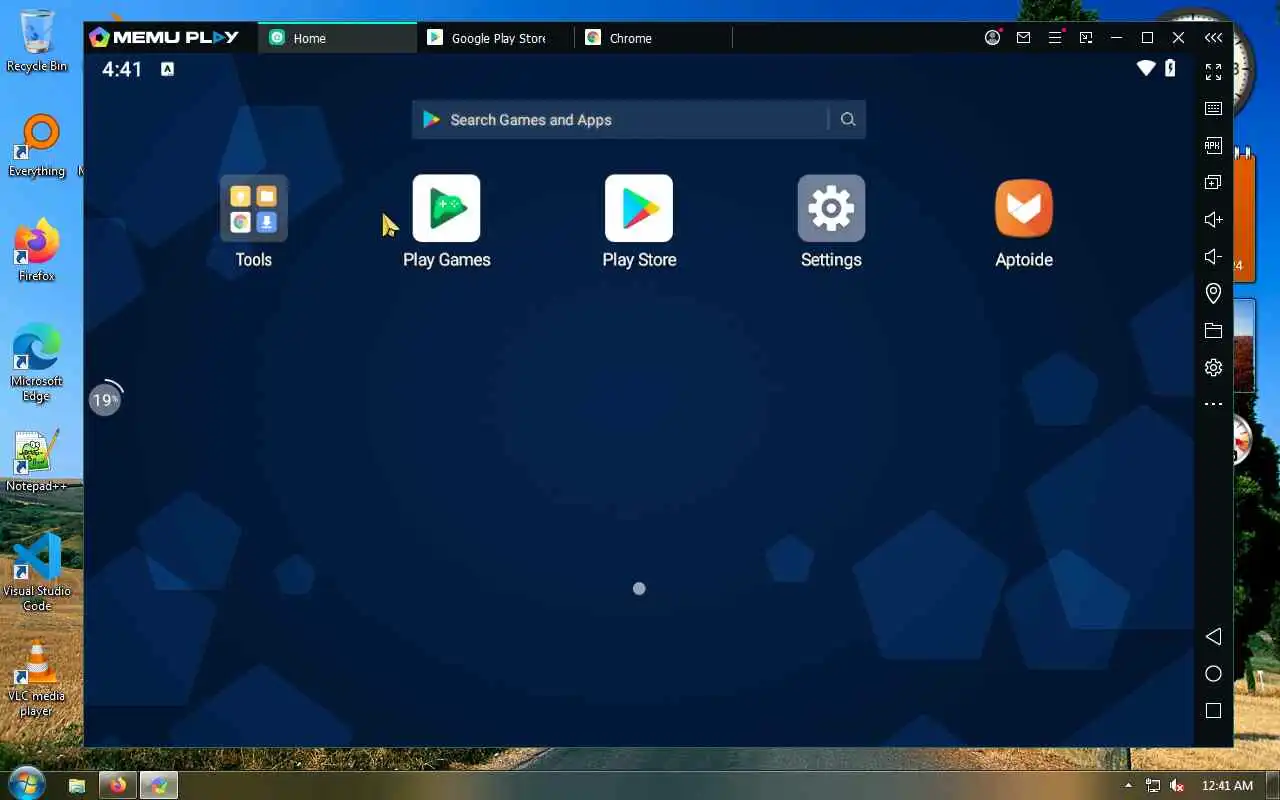Select the Microsoft Edge desktop shortcut
The height and width of the screenshot is (800, 1280).
[x=37, y=362]
